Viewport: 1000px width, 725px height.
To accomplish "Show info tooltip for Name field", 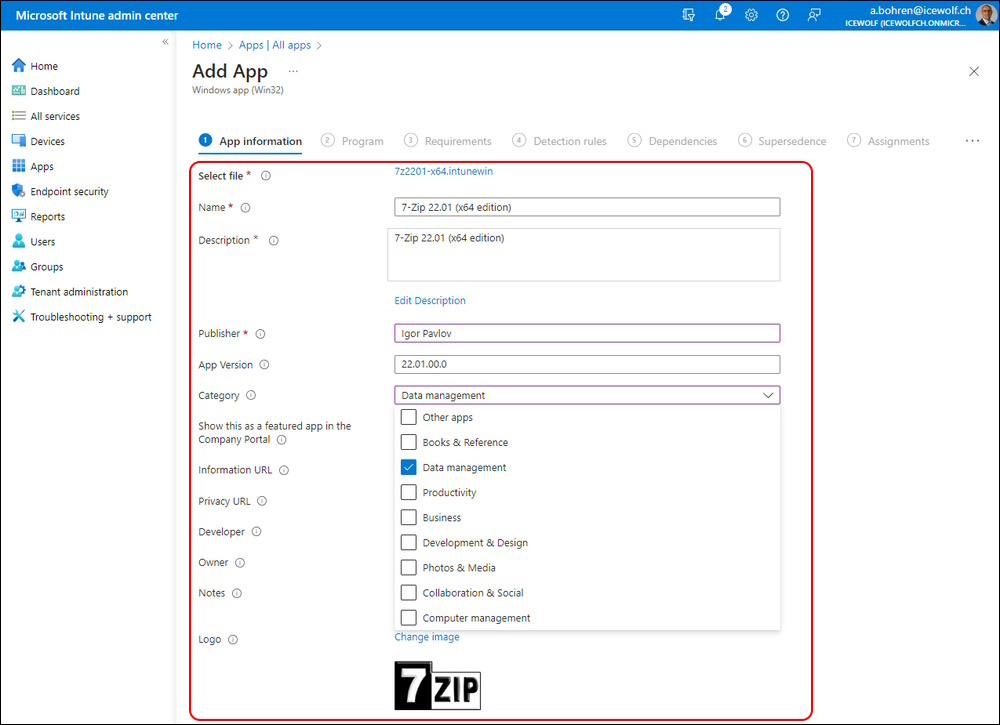I will pyautogui.click(x=246, y=208).
